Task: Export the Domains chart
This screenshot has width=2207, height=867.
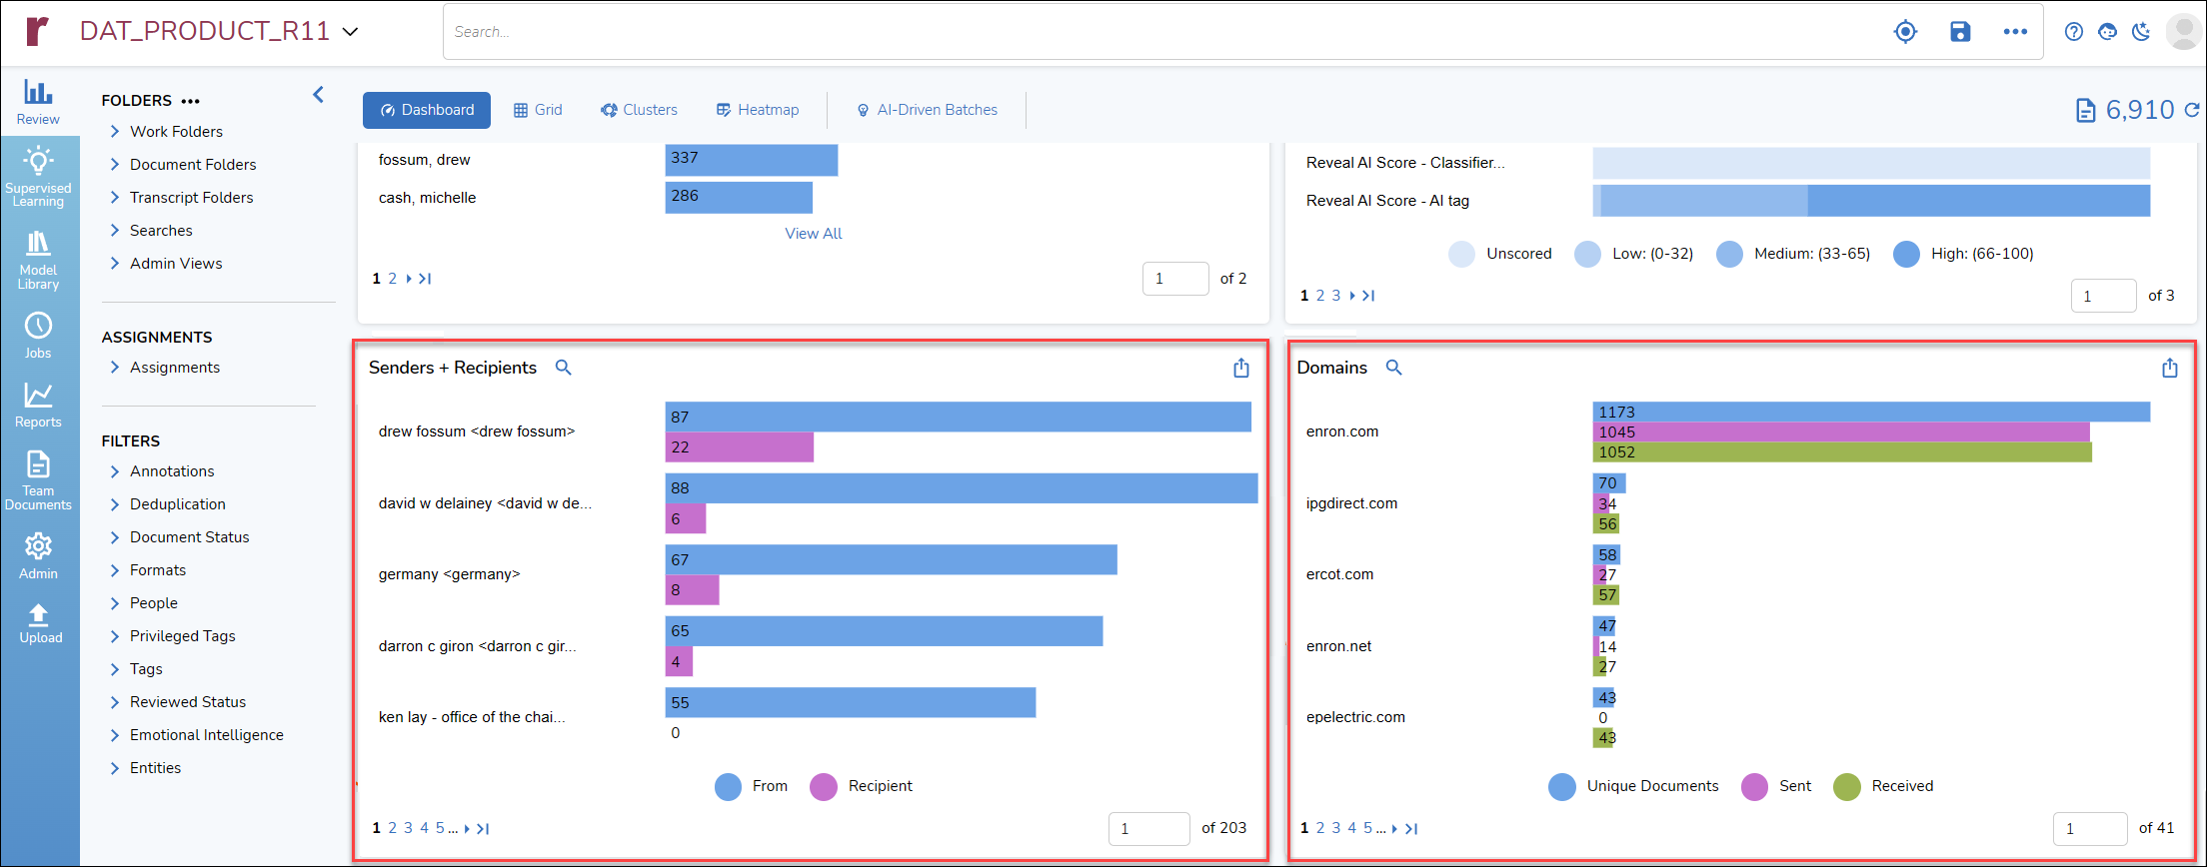Action: pyautogui.click(x=2169, y=368)
